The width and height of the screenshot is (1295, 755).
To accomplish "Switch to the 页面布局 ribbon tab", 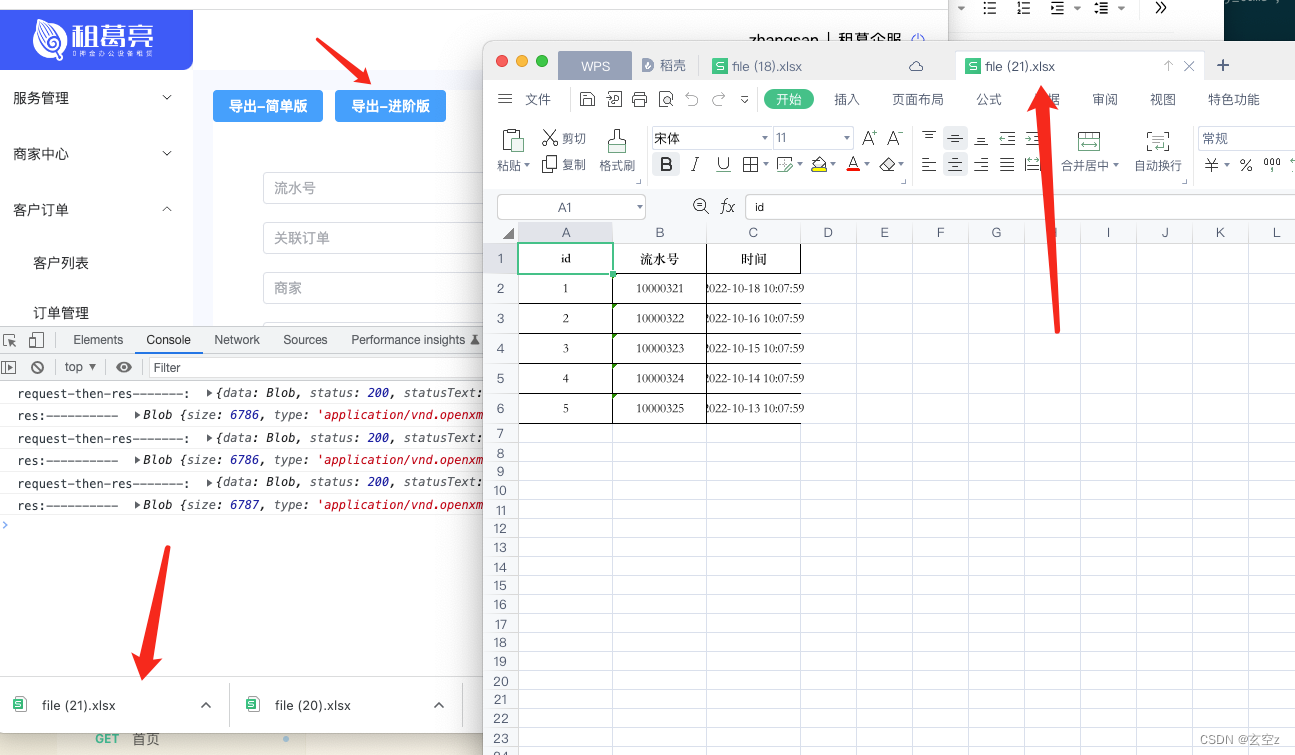I will [x=918, y=99].
